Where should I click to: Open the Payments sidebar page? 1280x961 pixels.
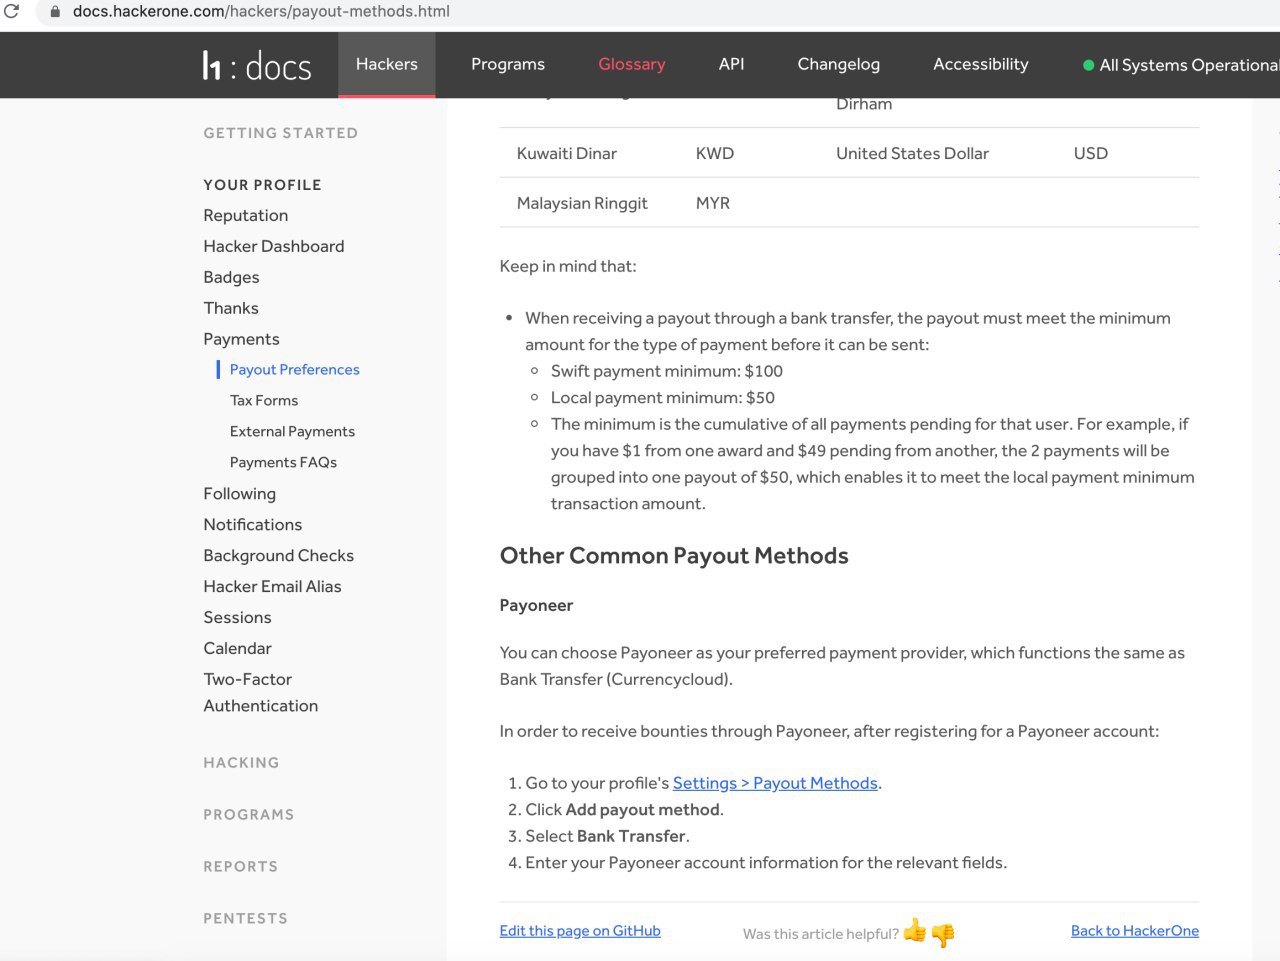[x=241, y=339]
